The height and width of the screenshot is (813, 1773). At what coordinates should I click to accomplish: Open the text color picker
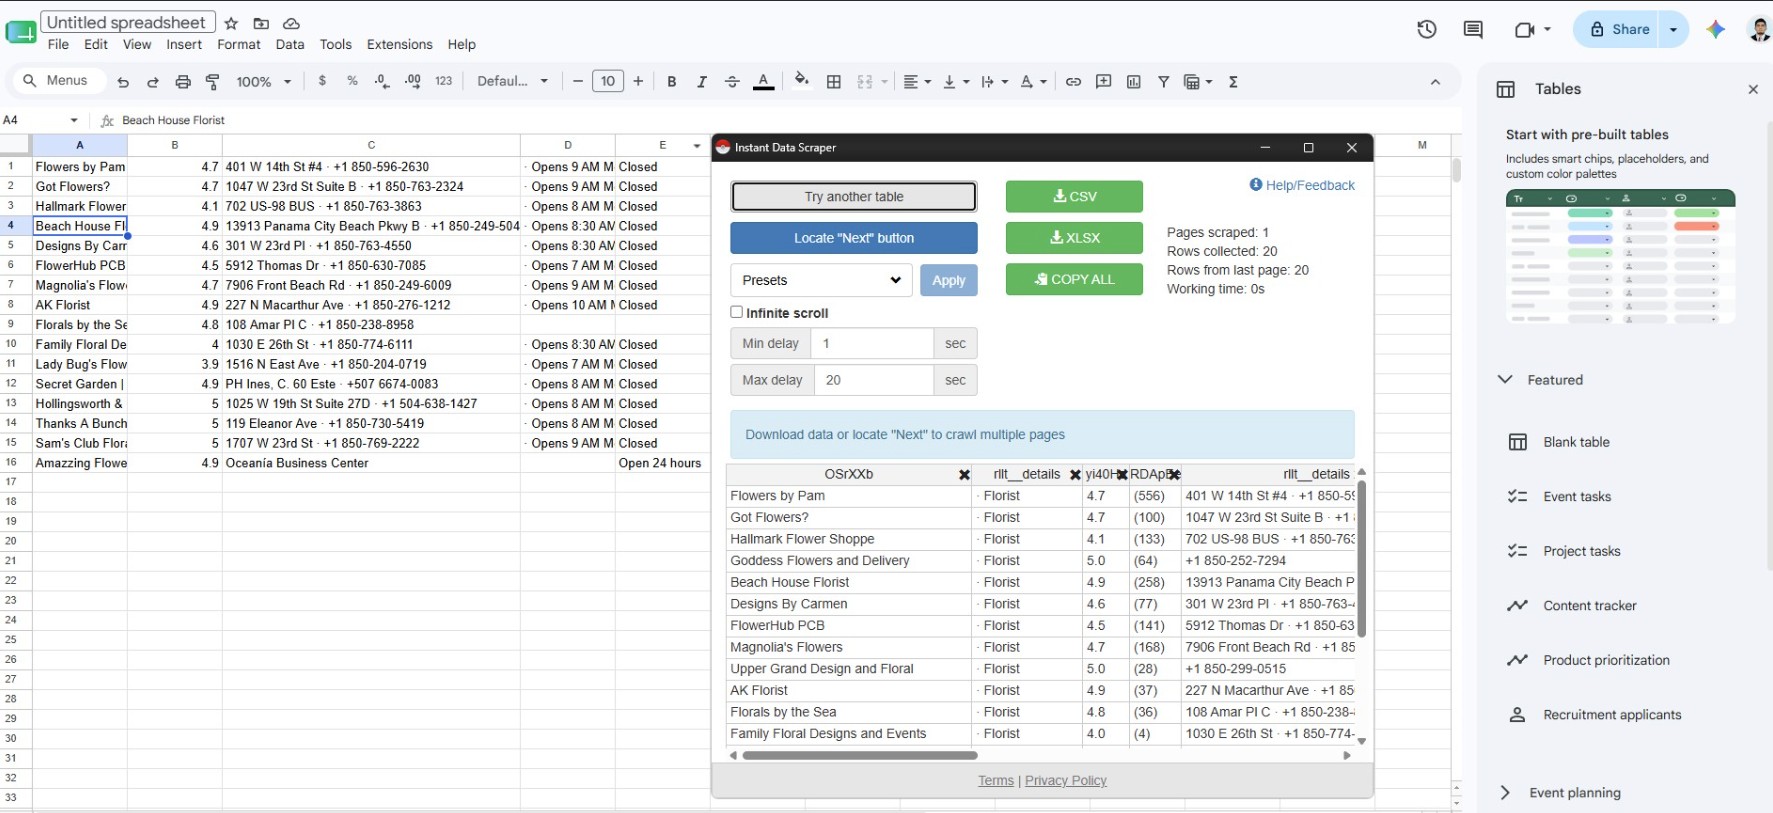point(764,82)
